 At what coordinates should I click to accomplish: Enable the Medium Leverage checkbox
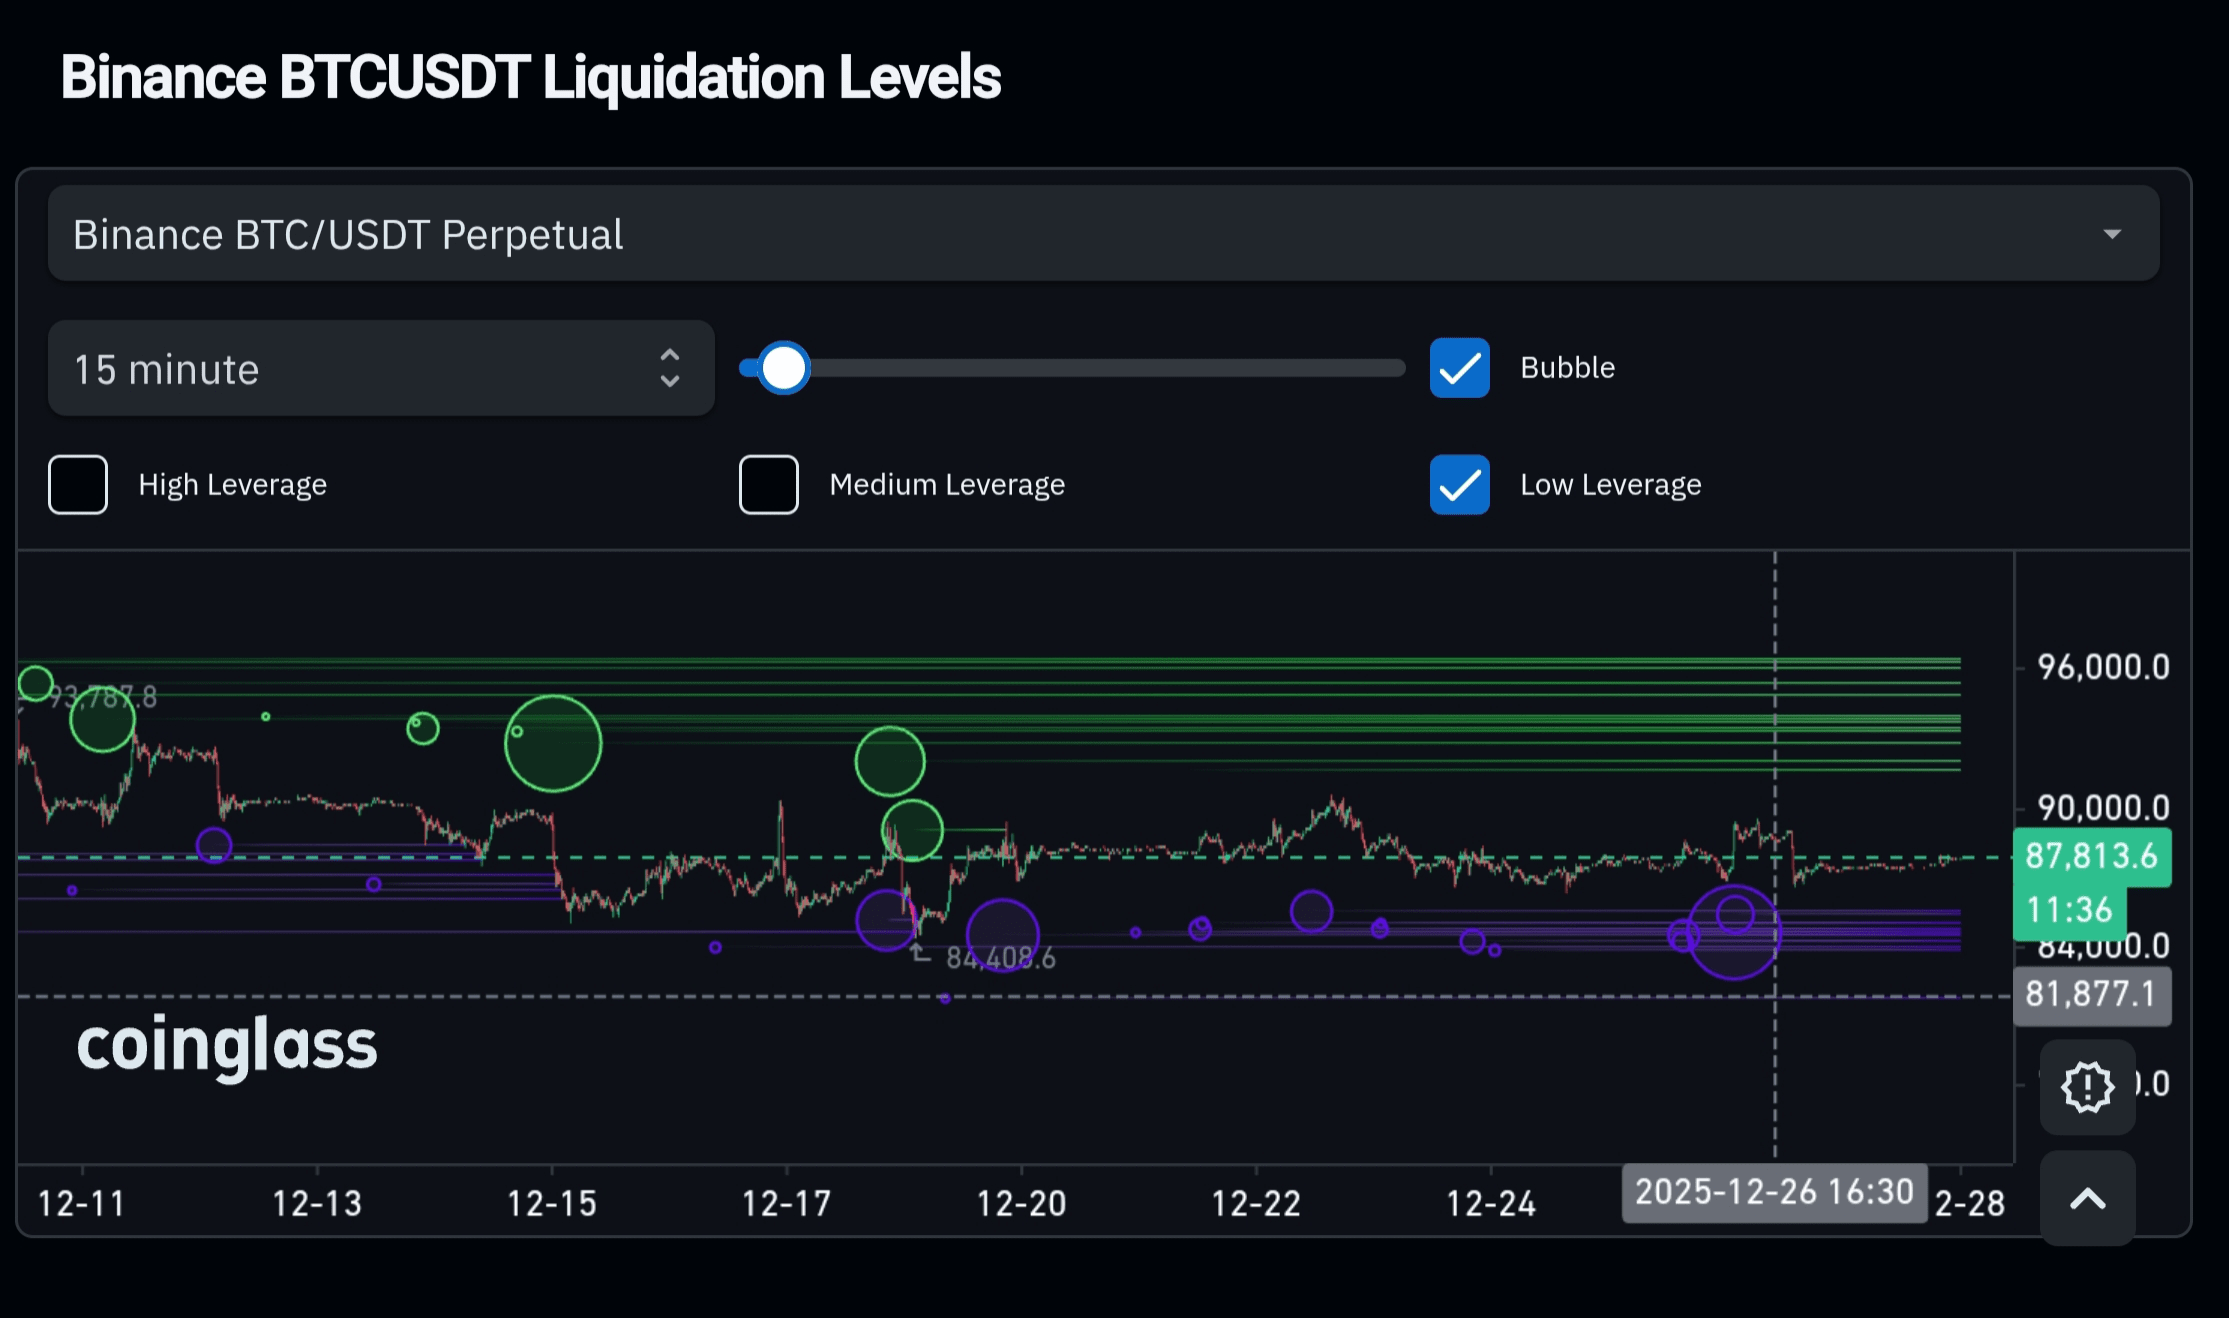pos(768,485)
